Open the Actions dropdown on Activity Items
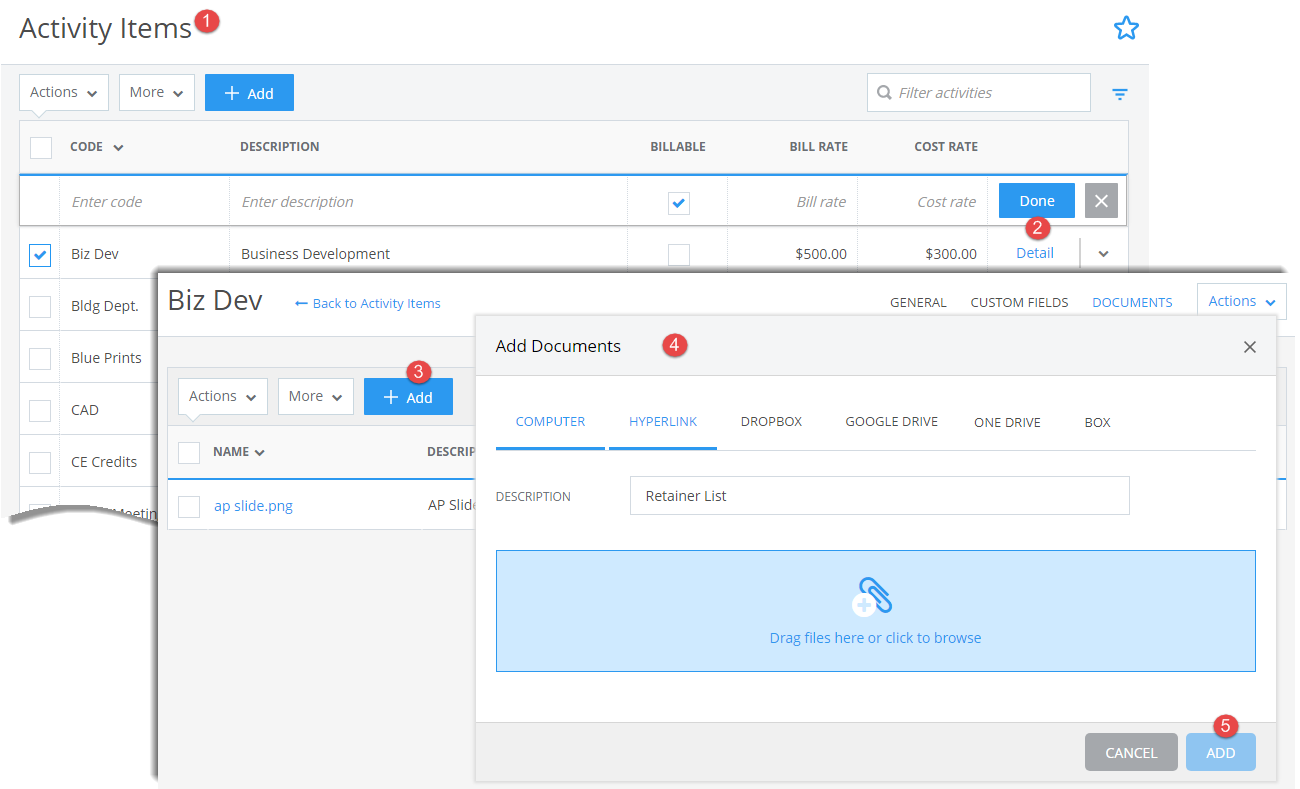The width and height of the screenshot is (1300, 789). pyautogui.click(x=63, y=92)
